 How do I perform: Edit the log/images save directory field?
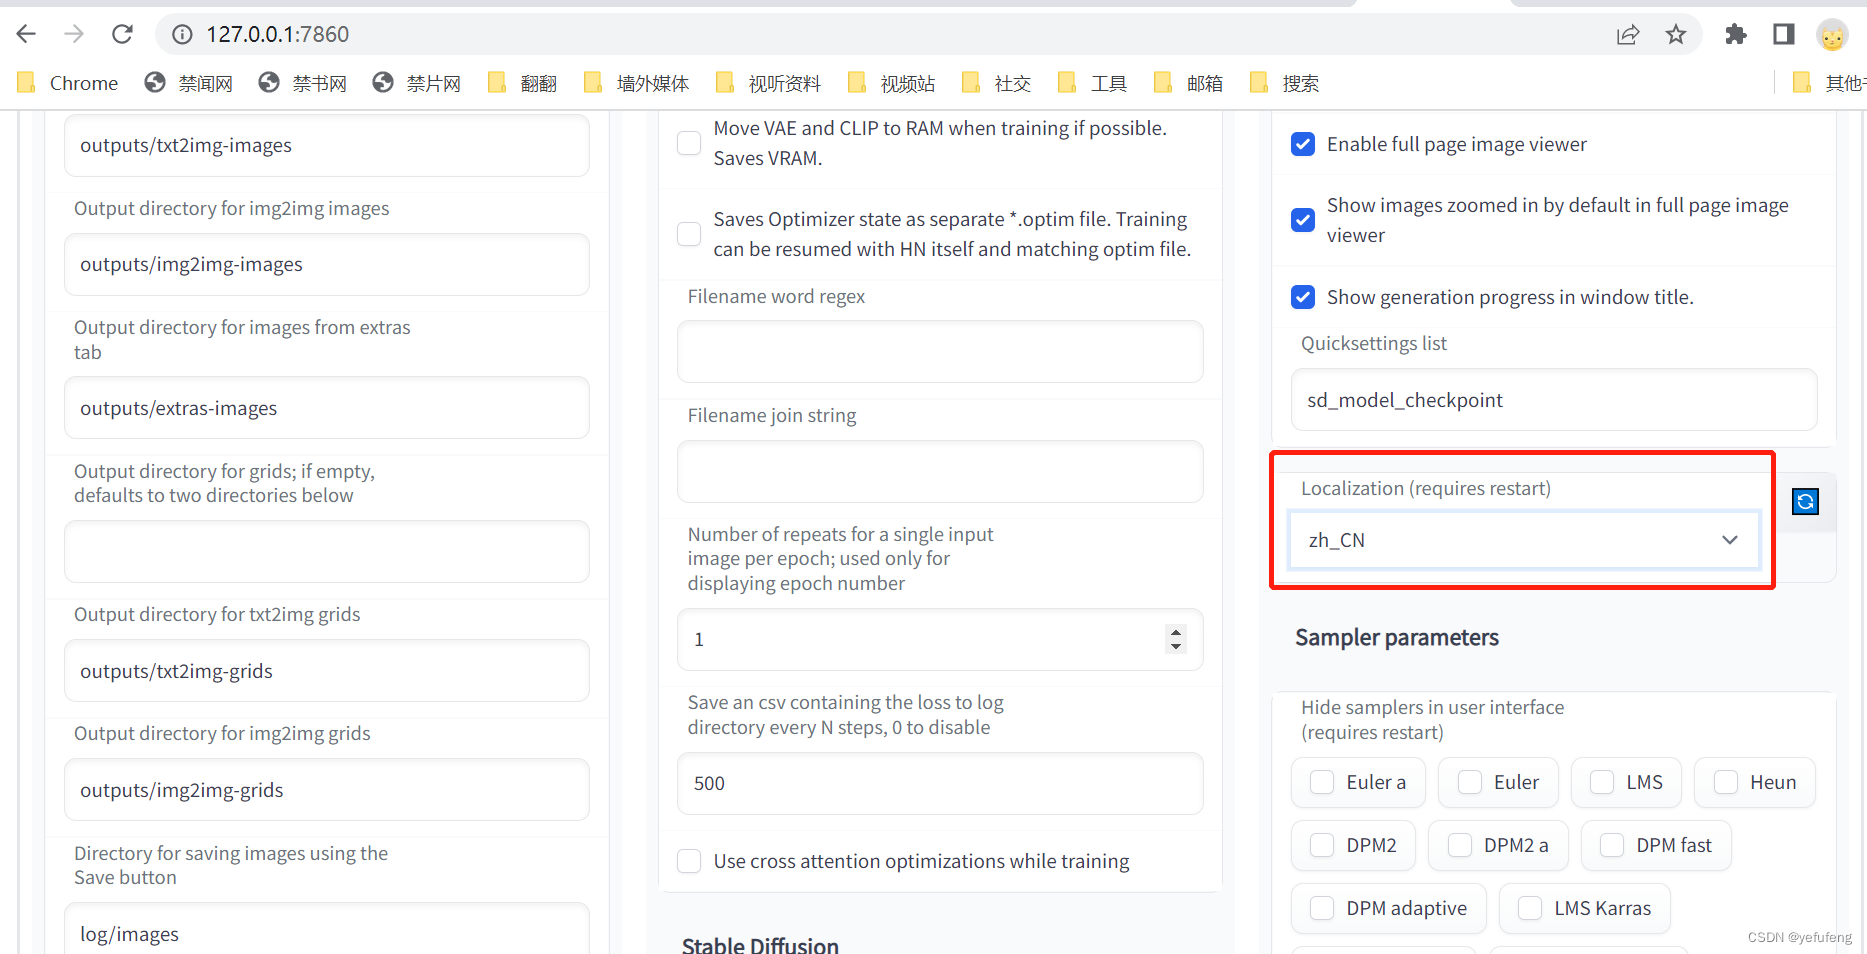[327, 930]
